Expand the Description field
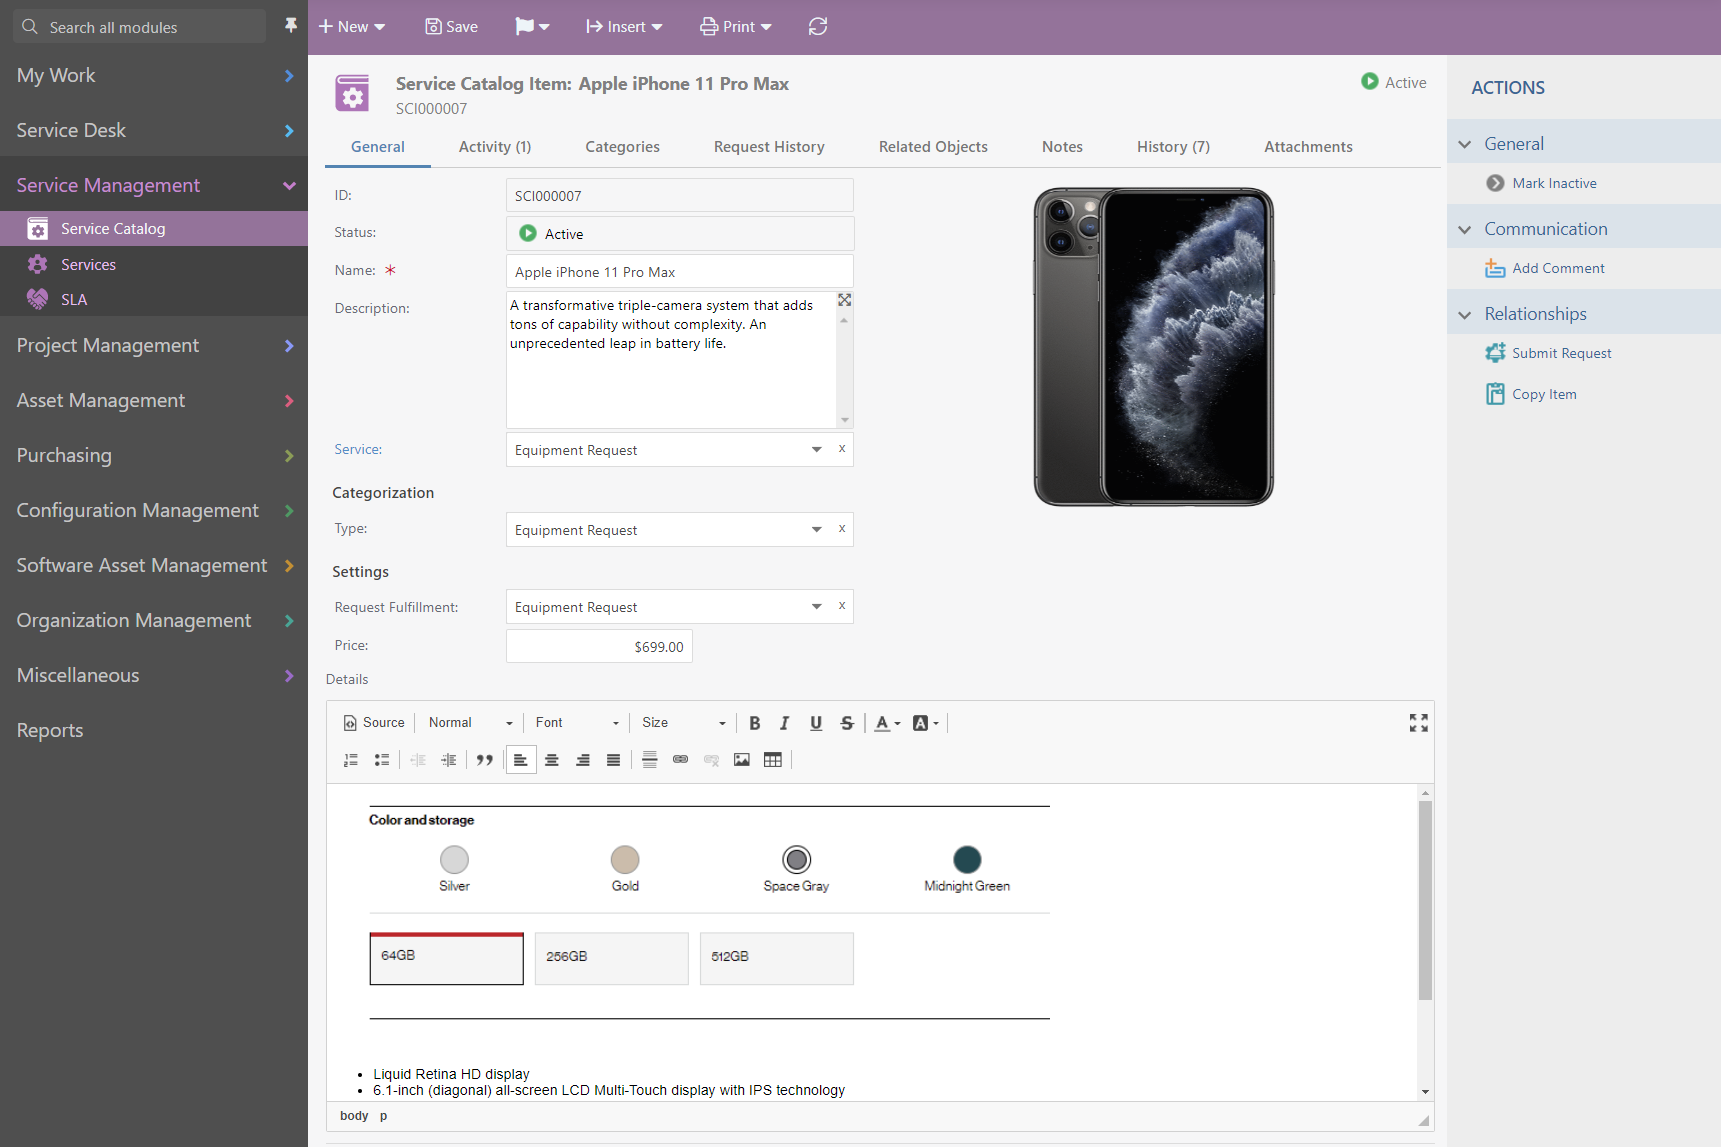Screen dimensions: 1721x1147 pyautogui.click(x=845, y=300)
